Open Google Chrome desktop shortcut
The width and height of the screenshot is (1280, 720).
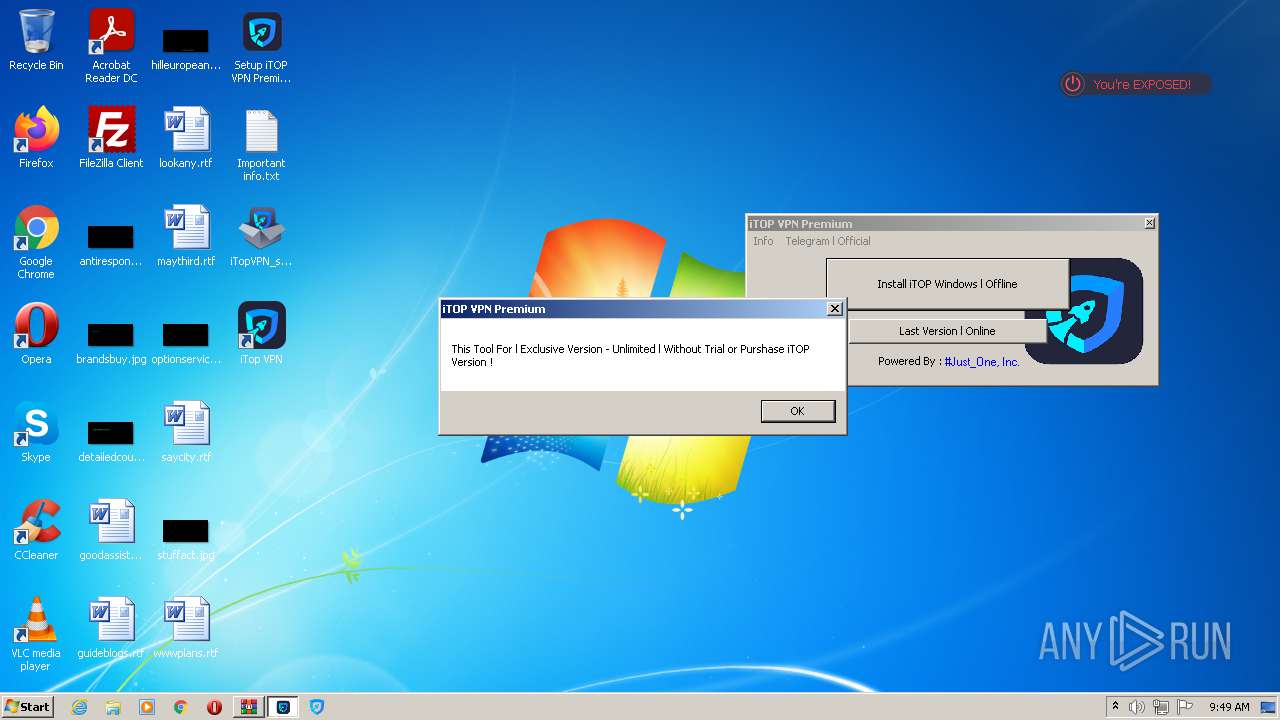point(36,242)
